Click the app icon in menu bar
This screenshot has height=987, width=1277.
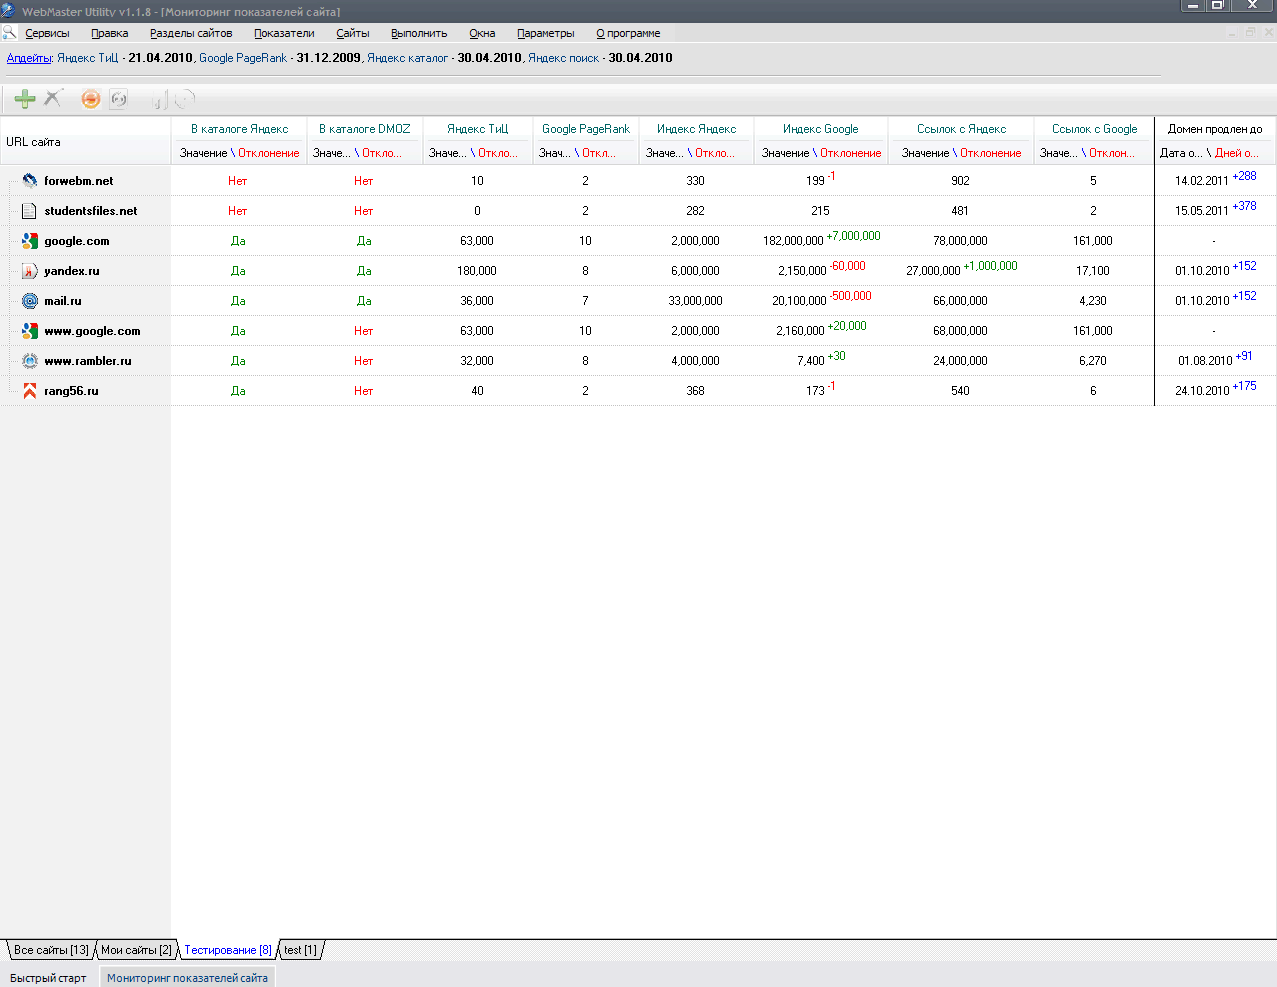tap(10, 33)
